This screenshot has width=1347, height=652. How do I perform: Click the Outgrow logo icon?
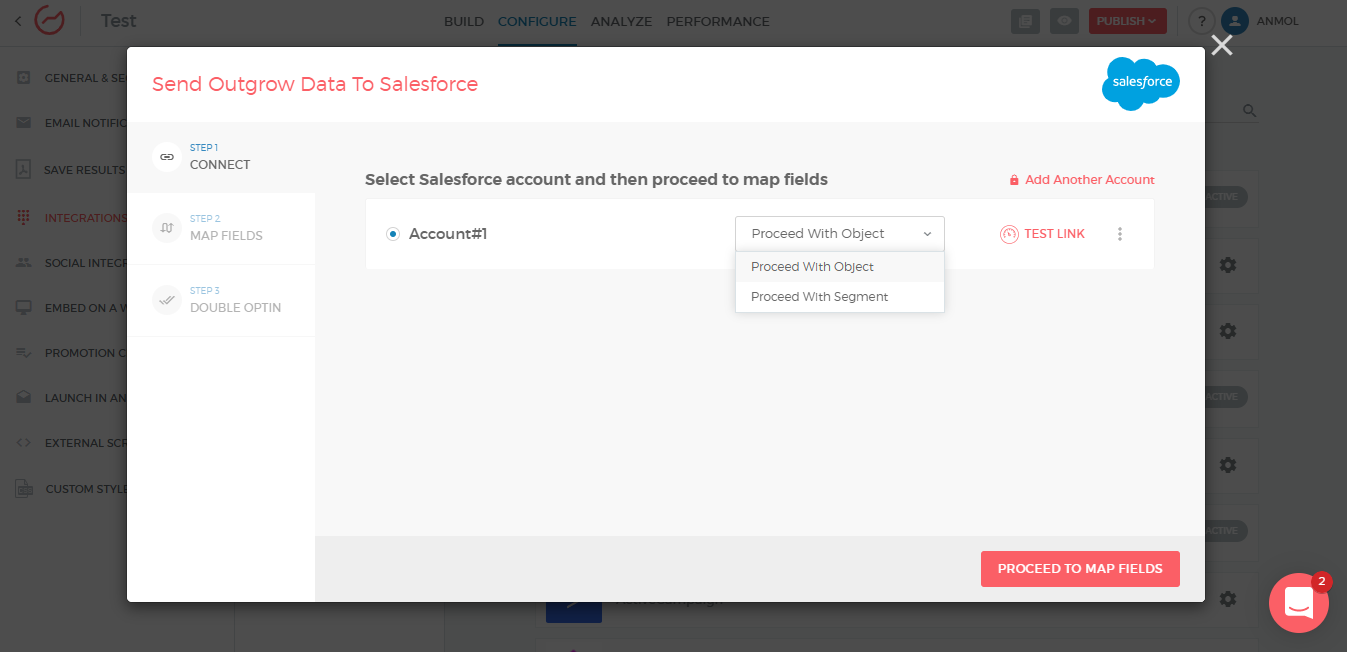[x=50, y=21]
